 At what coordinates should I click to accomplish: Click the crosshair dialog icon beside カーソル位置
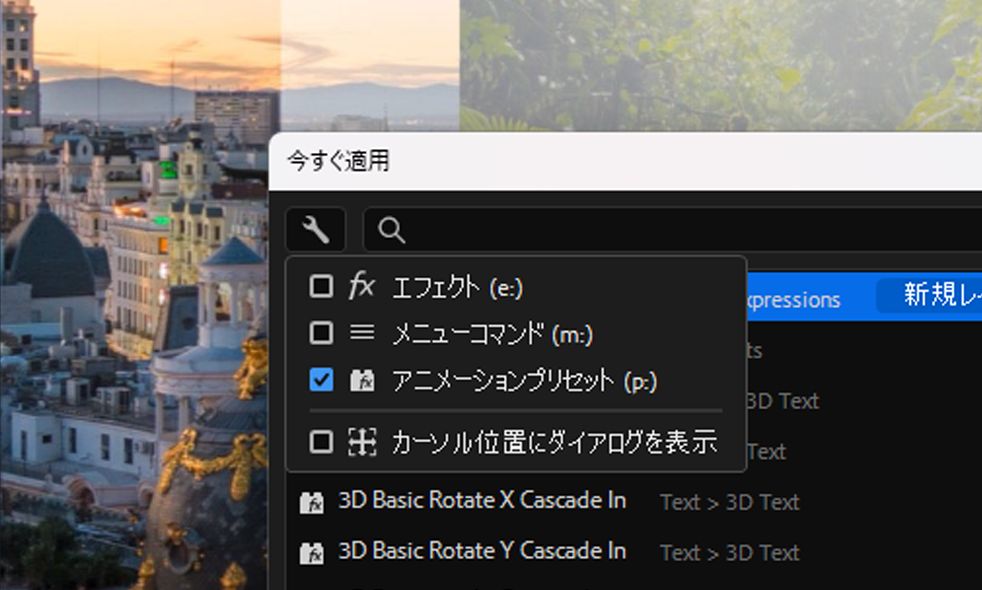tap(361, 442)
